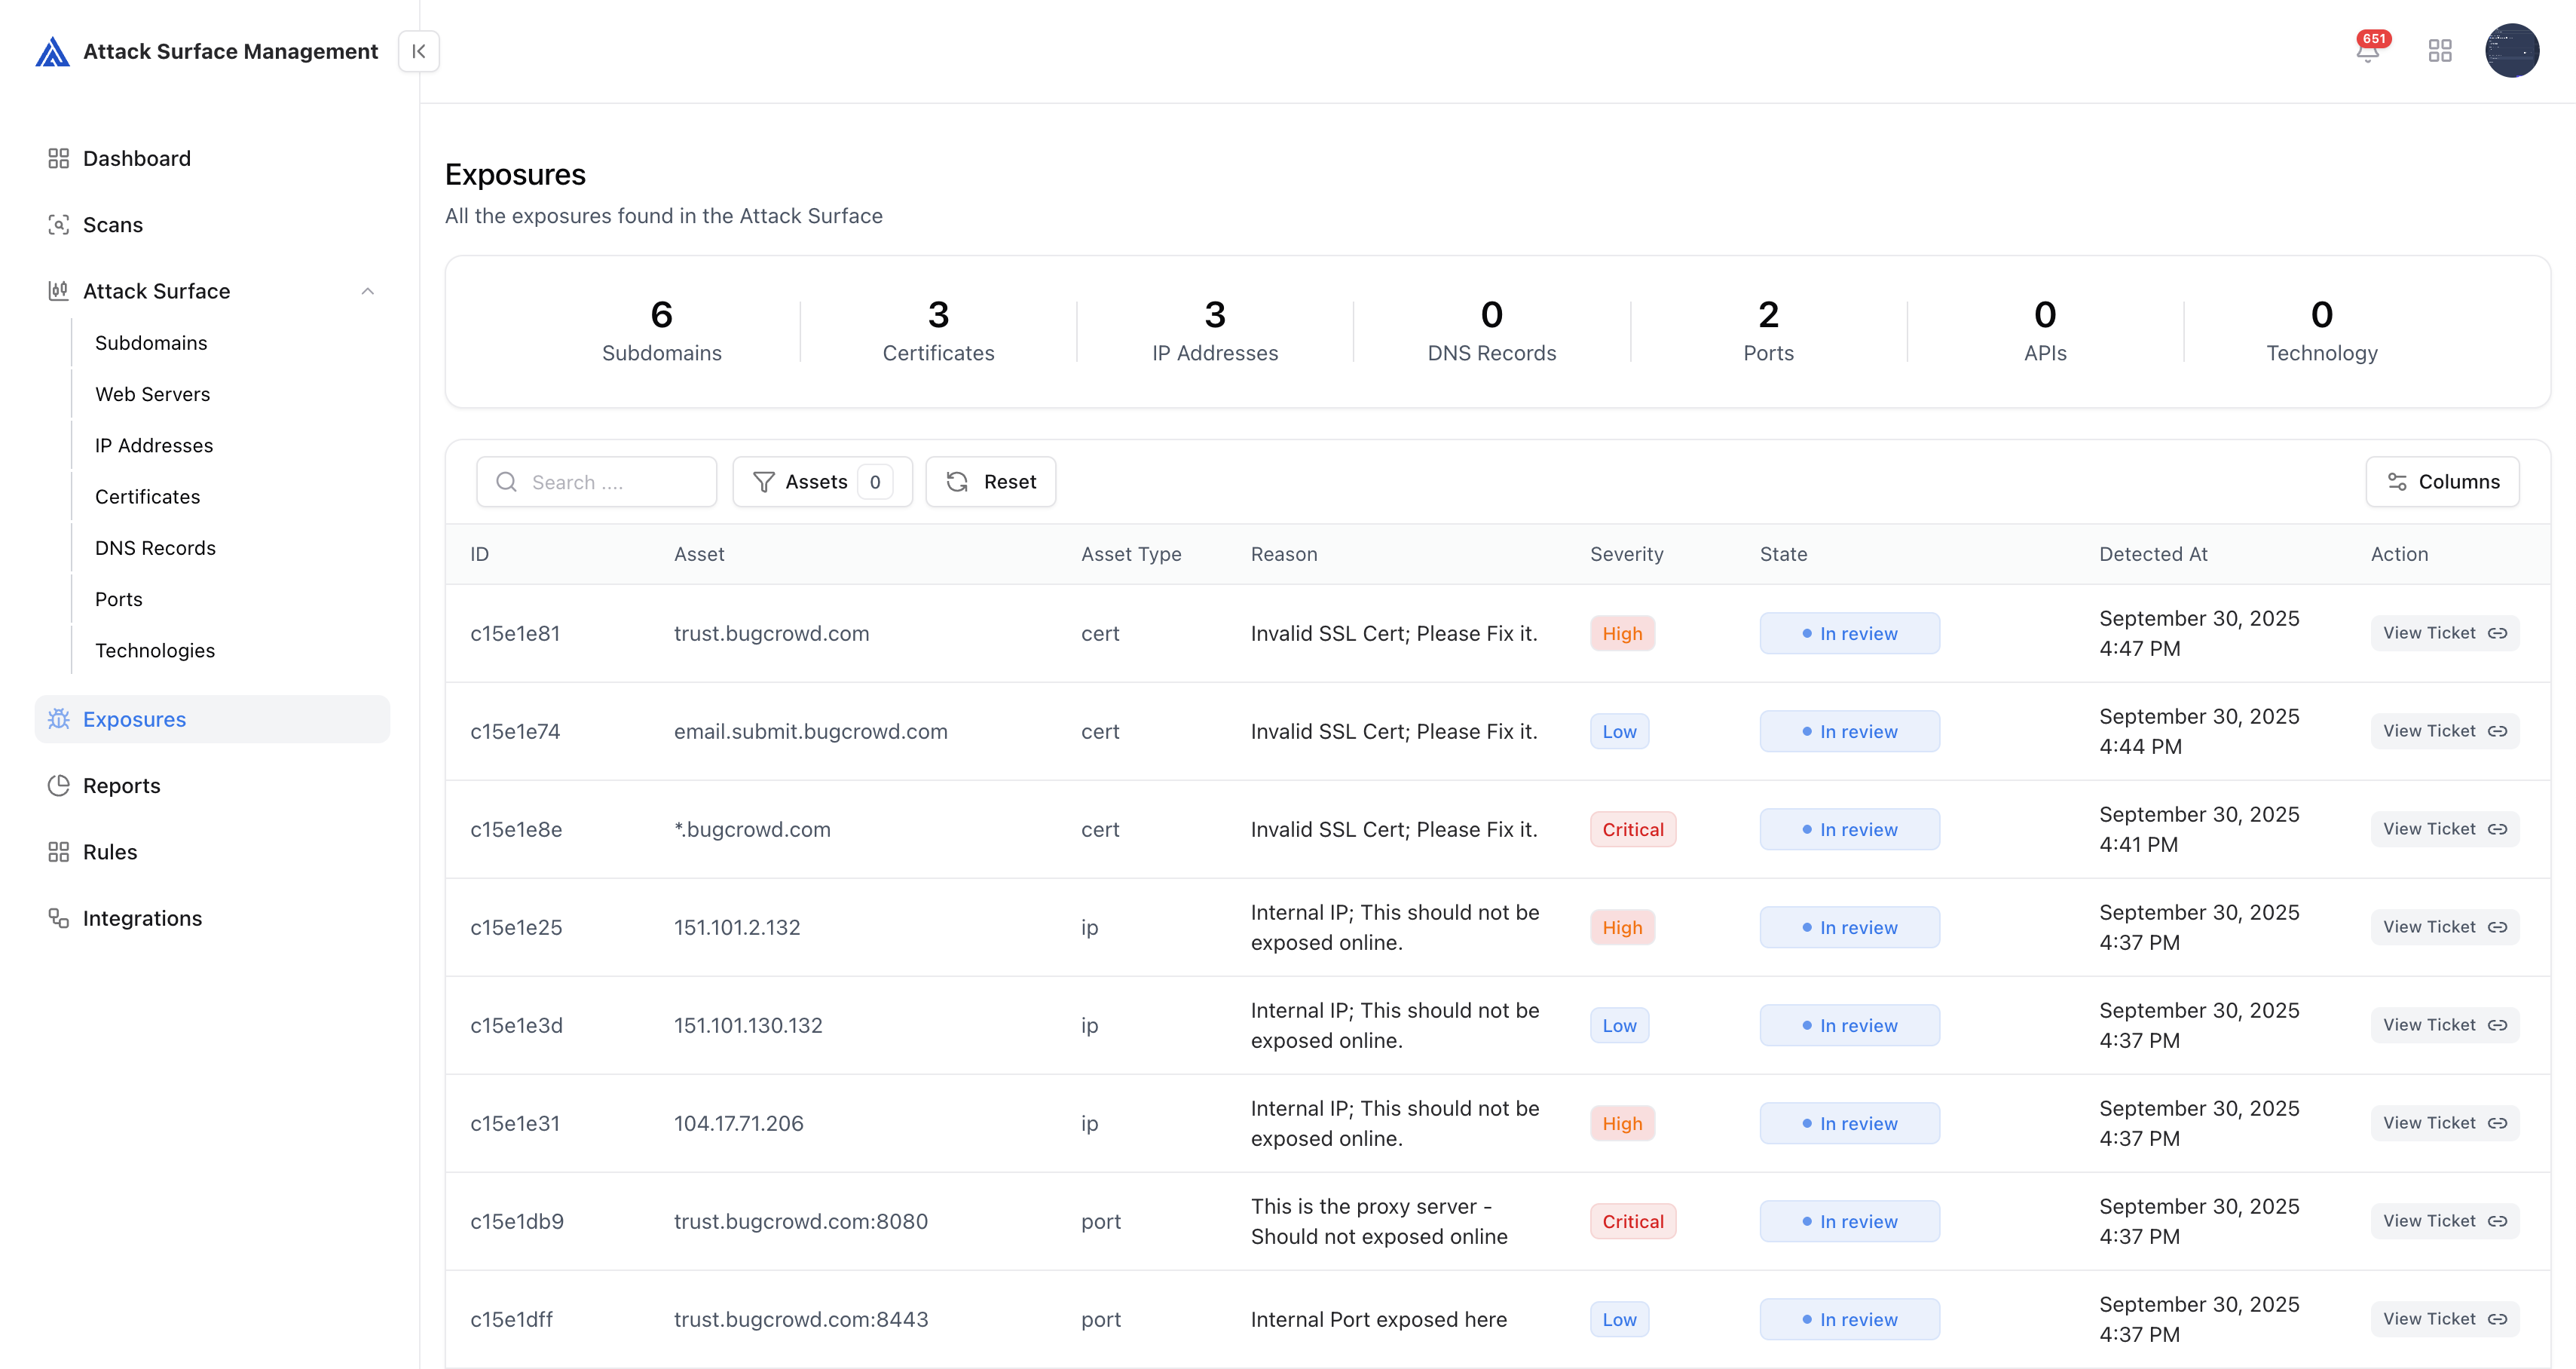View Ticket for trust.bugcrowd.com cert exposure
The width and height of the screenshot is (2576, 1369).
coord(2443,633)
